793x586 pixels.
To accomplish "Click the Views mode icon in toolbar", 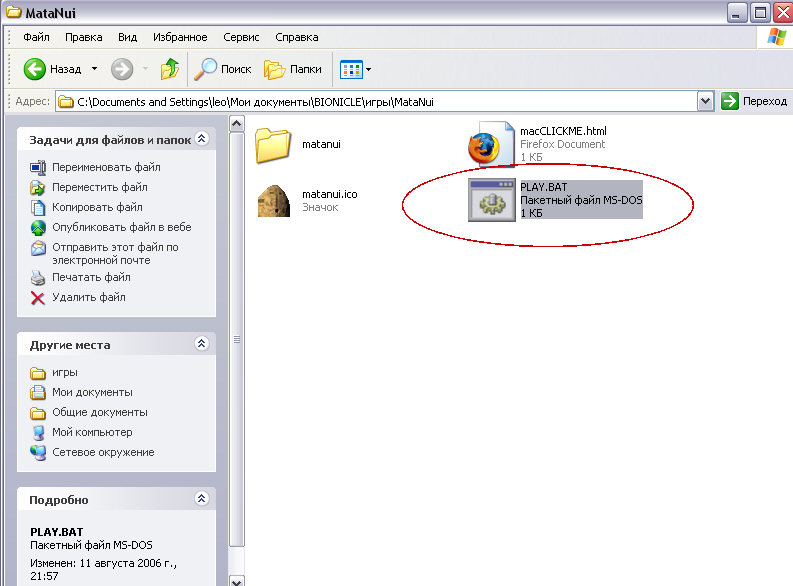I will coord(351,69).
